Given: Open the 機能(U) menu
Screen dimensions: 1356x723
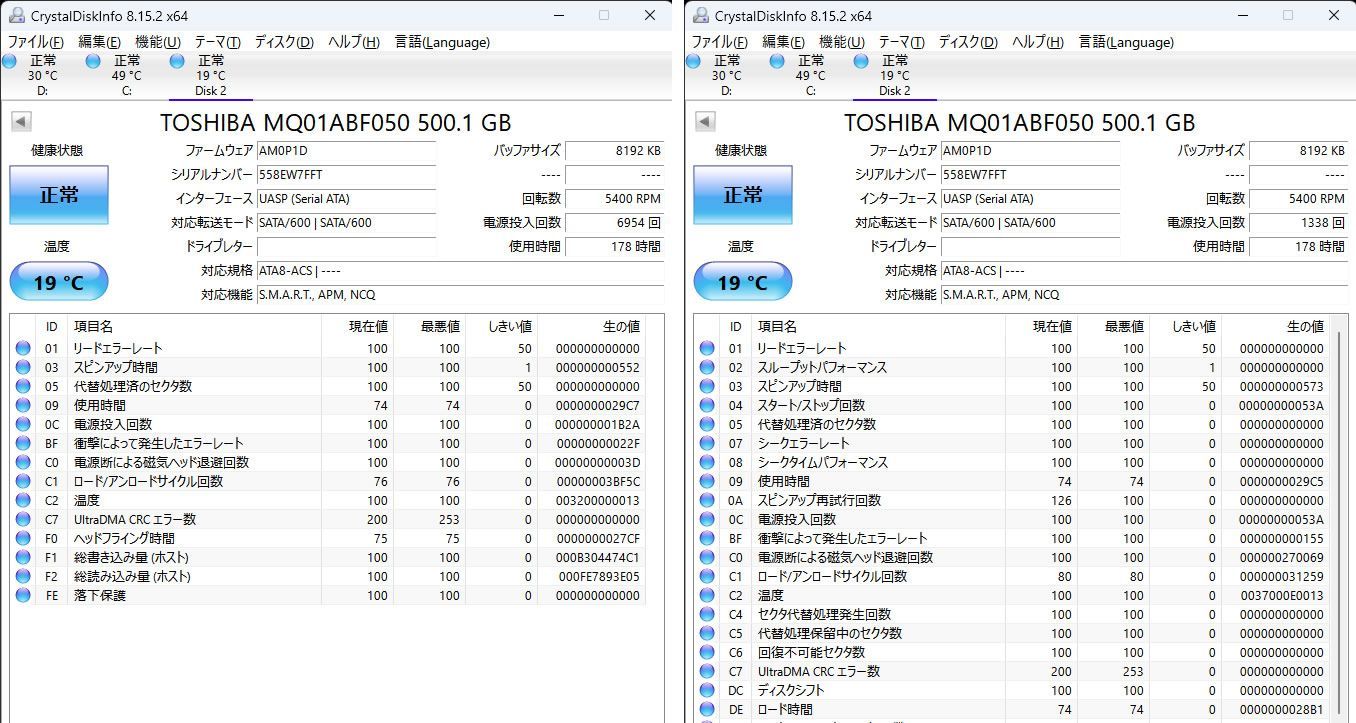Looking at the screenshot, I should [155, 42].
